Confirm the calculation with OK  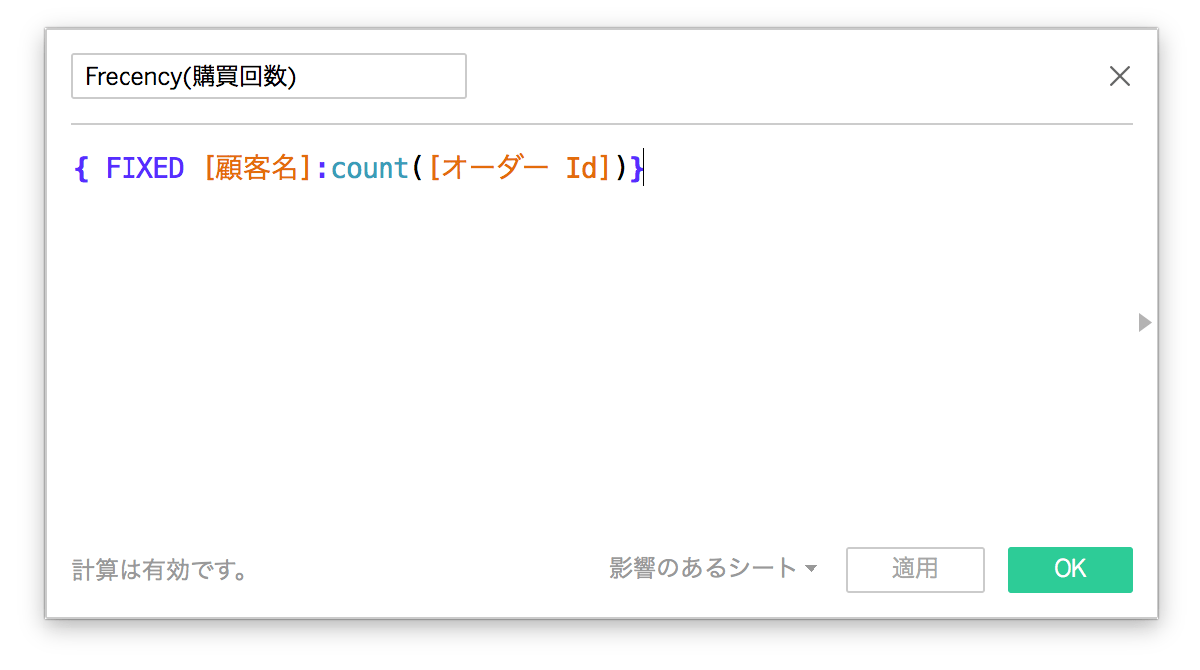pos(1069,569)
